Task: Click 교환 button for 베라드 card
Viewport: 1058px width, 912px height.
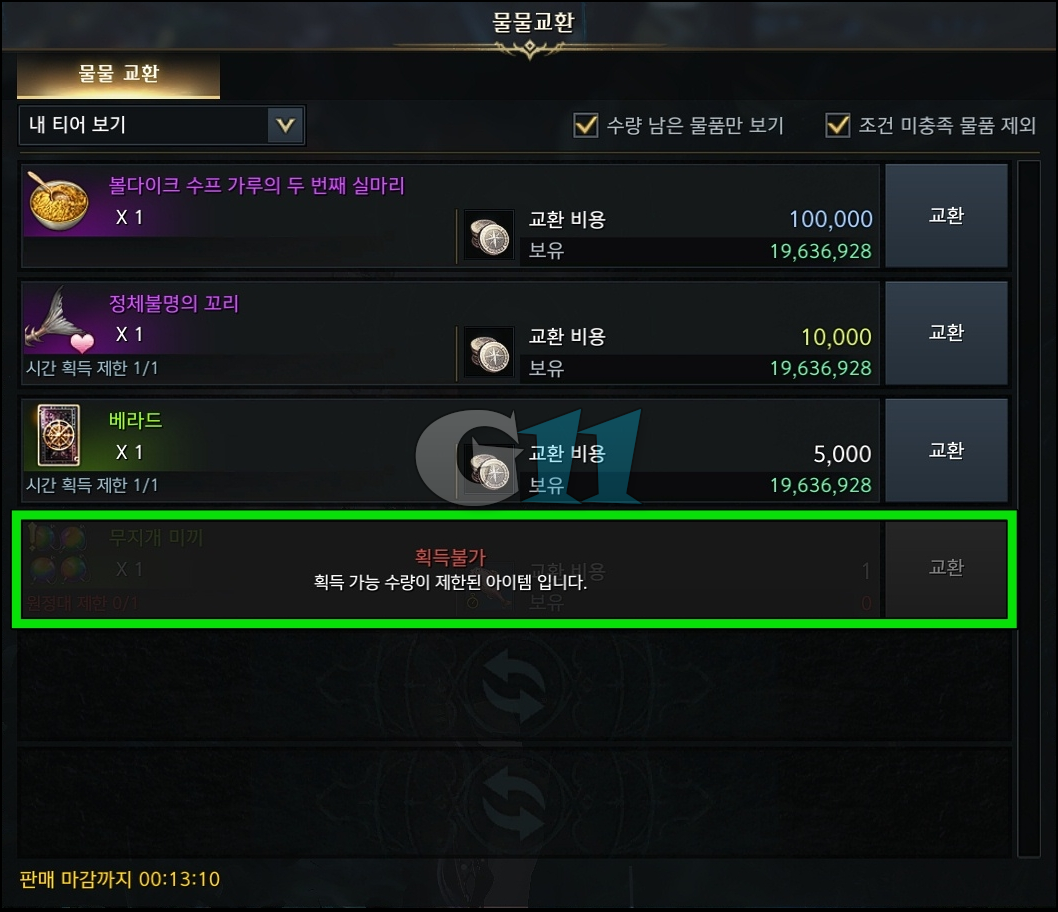Action: tap(946, 450)
